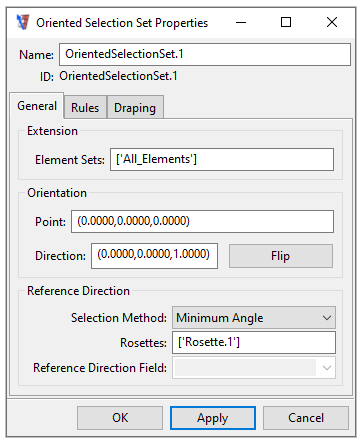
Task: Select the Element Sets field
Action: [222, 159]
